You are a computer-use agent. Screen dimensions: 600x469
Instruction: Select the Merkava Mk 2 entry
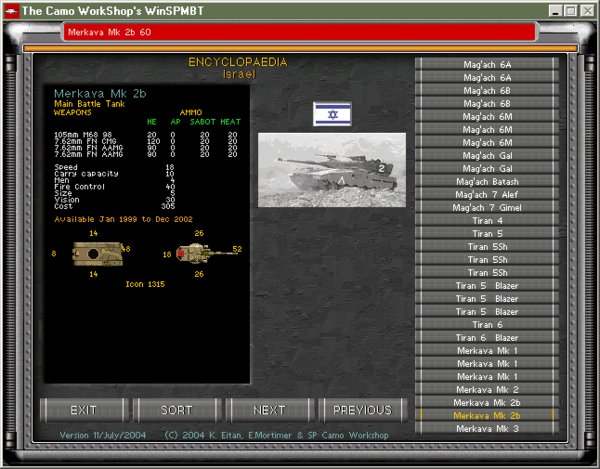click(x=487, y=389)
